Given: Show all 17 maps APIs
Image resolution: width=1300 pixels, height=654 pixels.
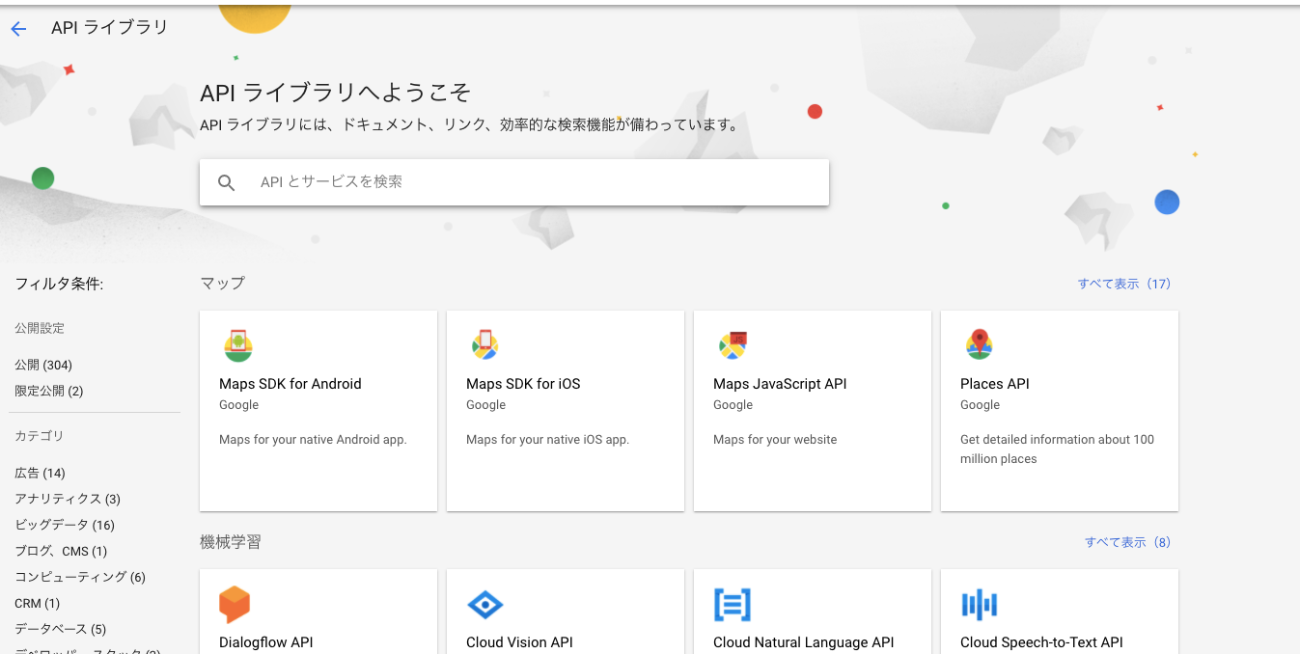Looking at the screenshot, I should (x=1124, y=284).
